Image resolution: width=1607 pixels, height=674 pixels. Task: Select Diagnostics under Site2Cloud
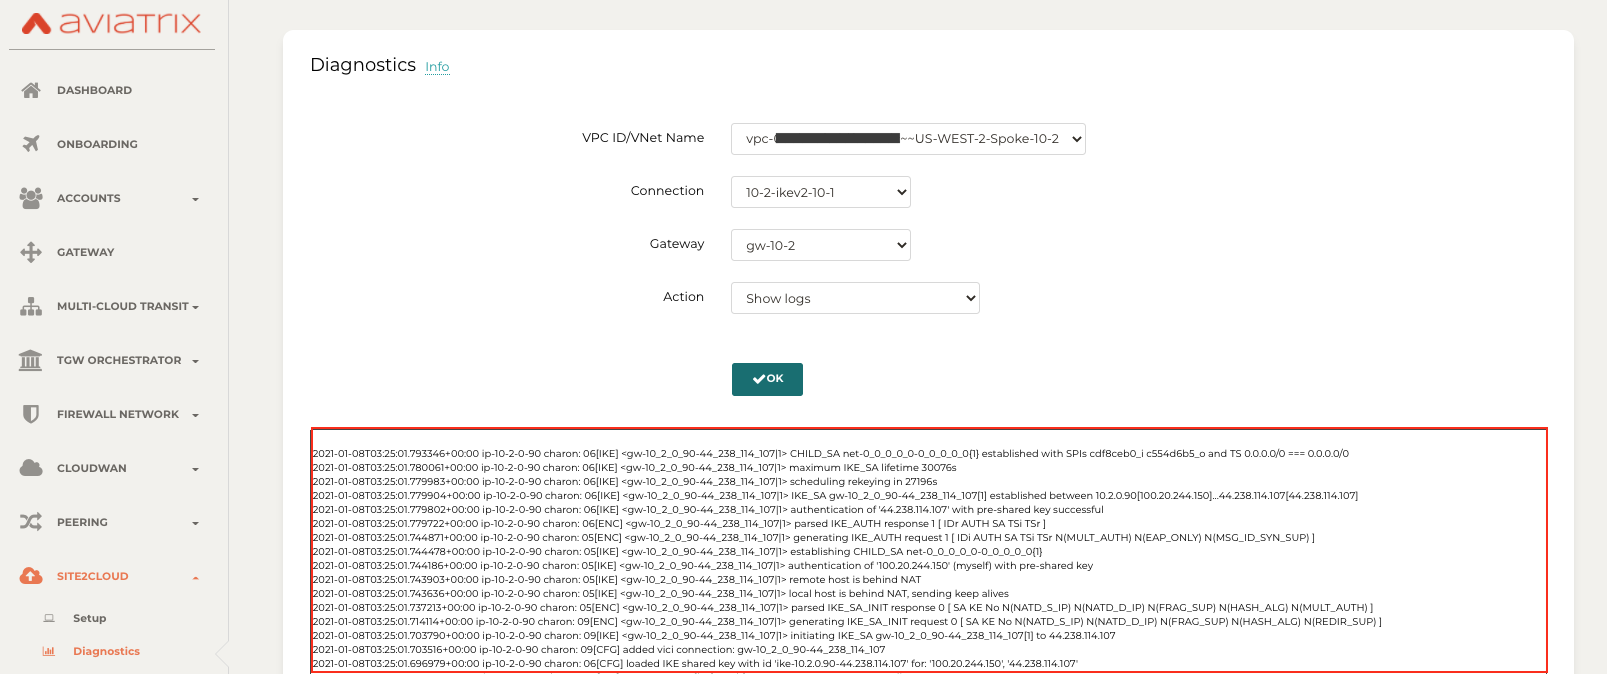click(x=106, y=651)
